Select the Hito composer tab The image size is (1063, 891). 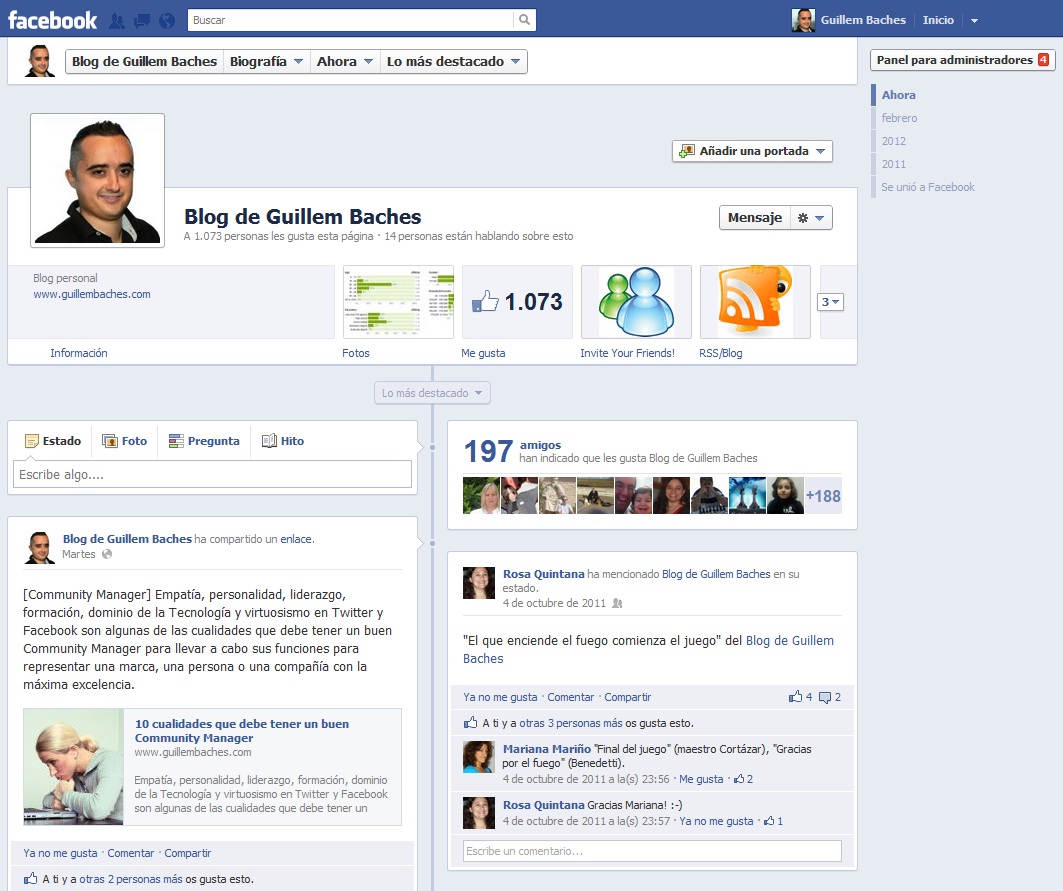tap(283, 441)
